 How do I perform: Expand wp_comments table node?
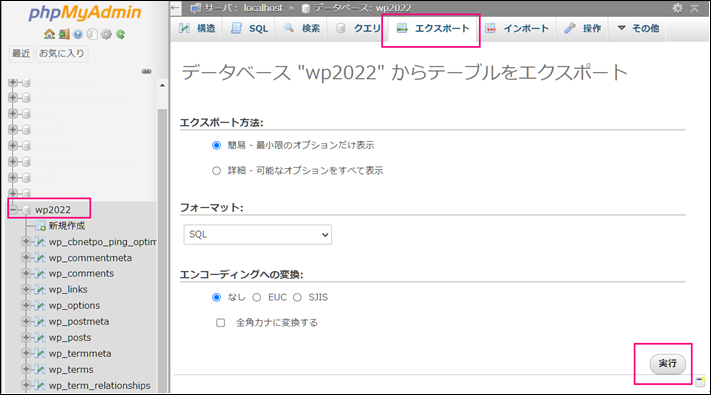pyautogui.click(x=26, y=273)
